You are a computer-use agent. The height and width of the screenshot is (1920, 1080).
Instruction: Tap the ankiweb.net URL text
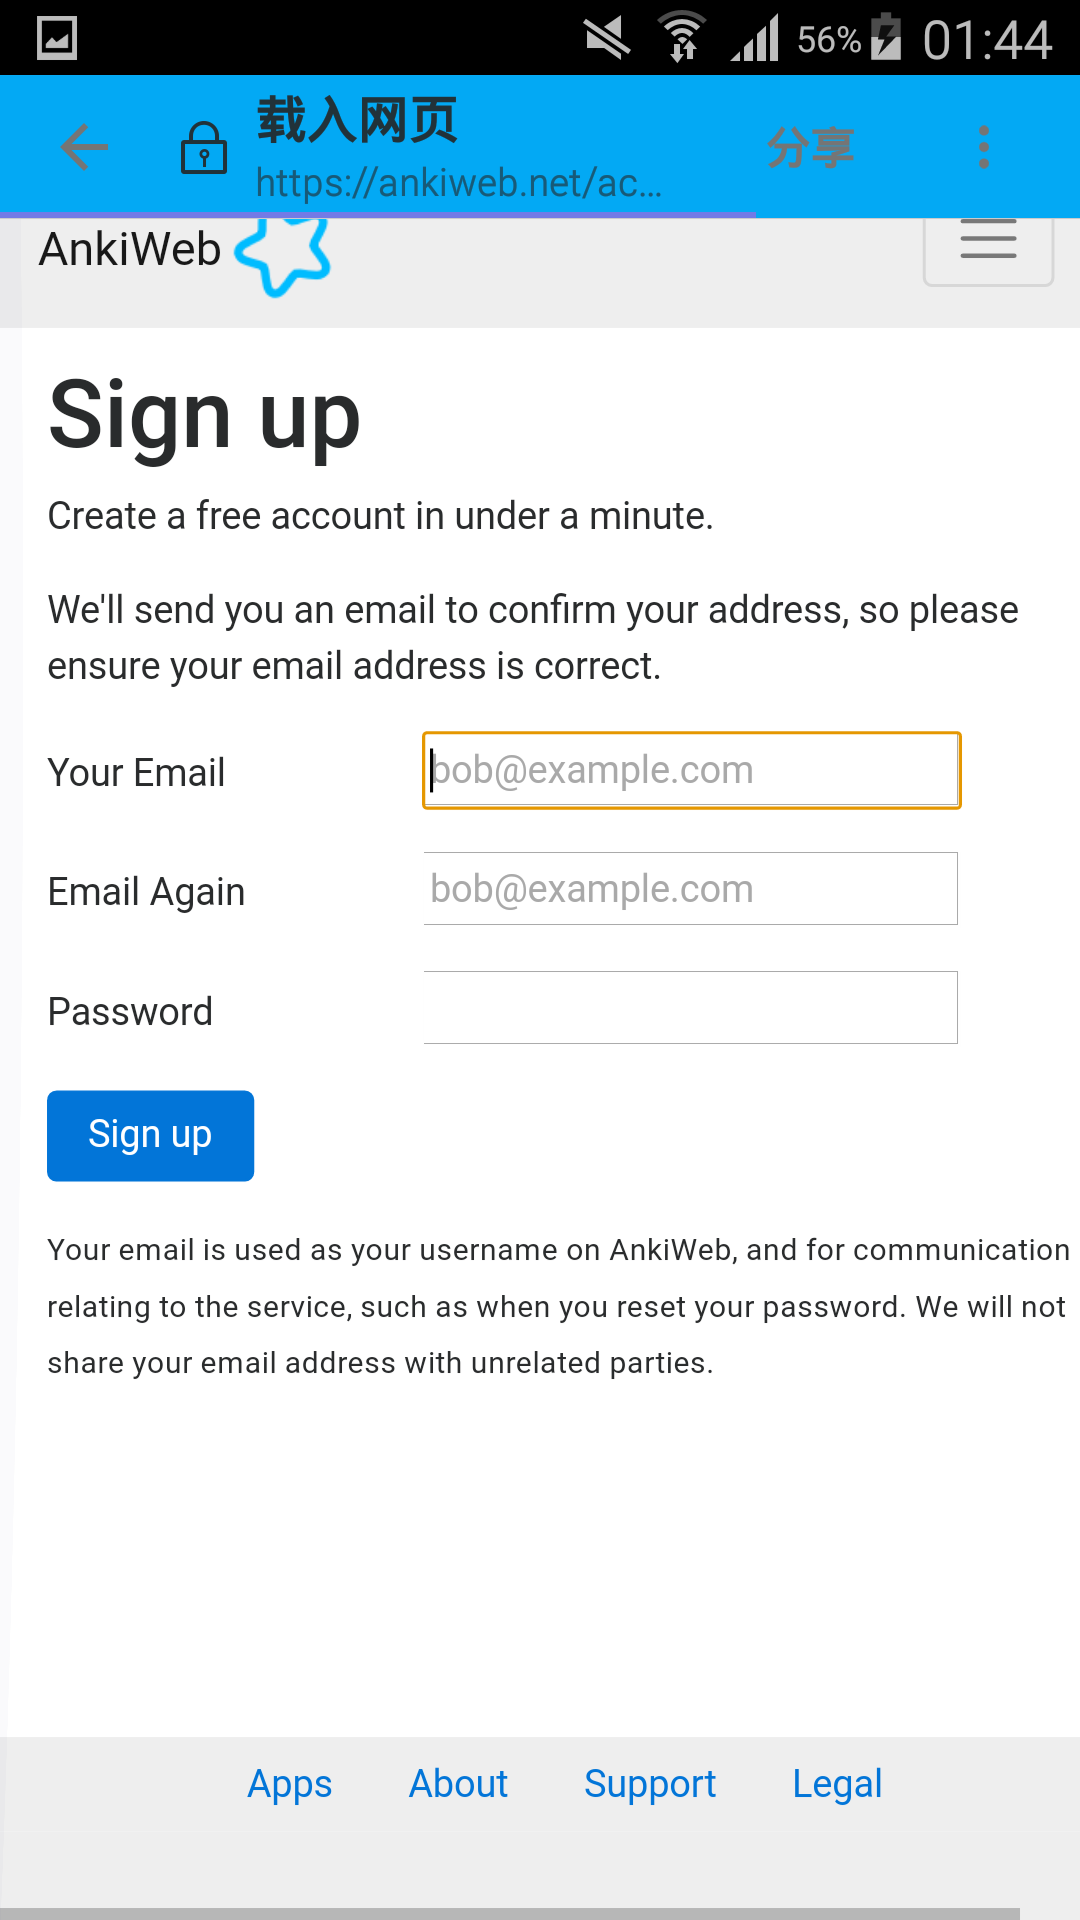tap(458, 183)
